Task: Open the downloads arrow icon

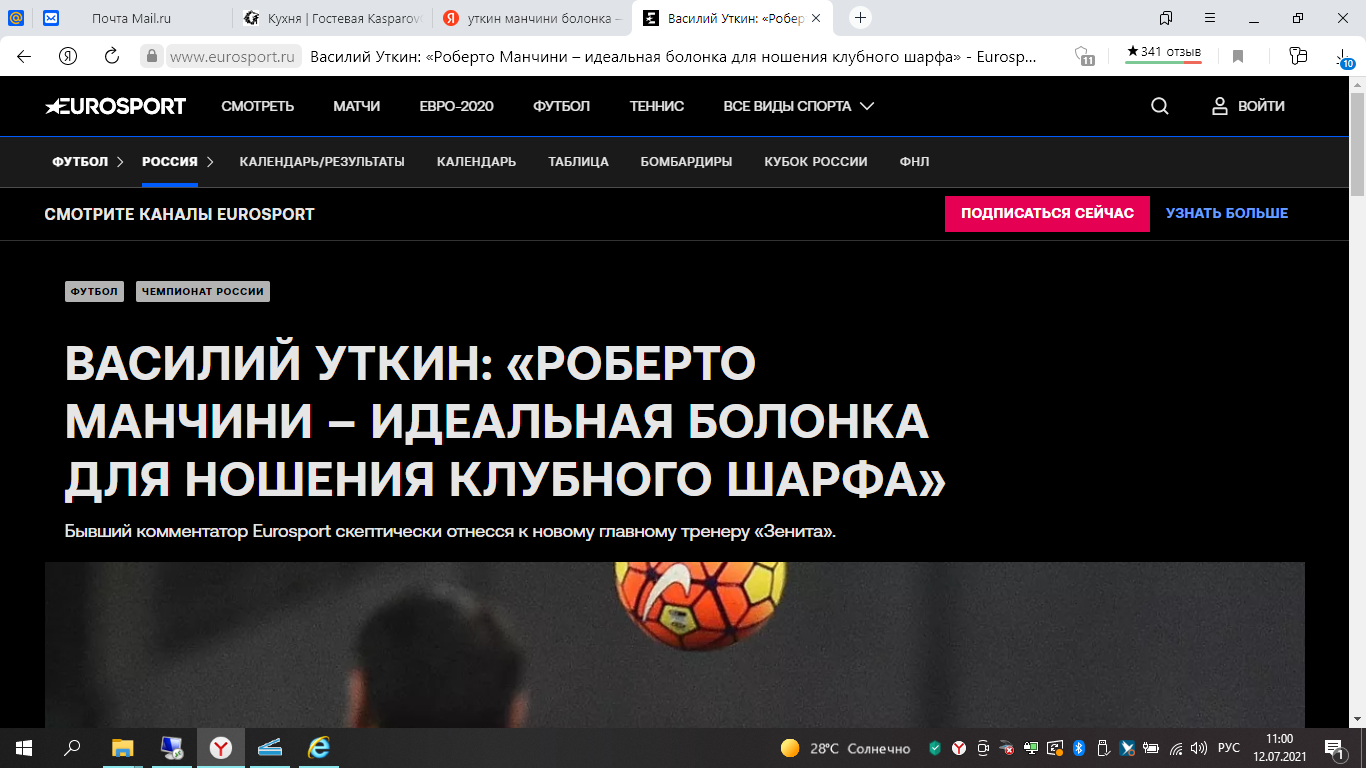Action: (x=1345, y=57)
